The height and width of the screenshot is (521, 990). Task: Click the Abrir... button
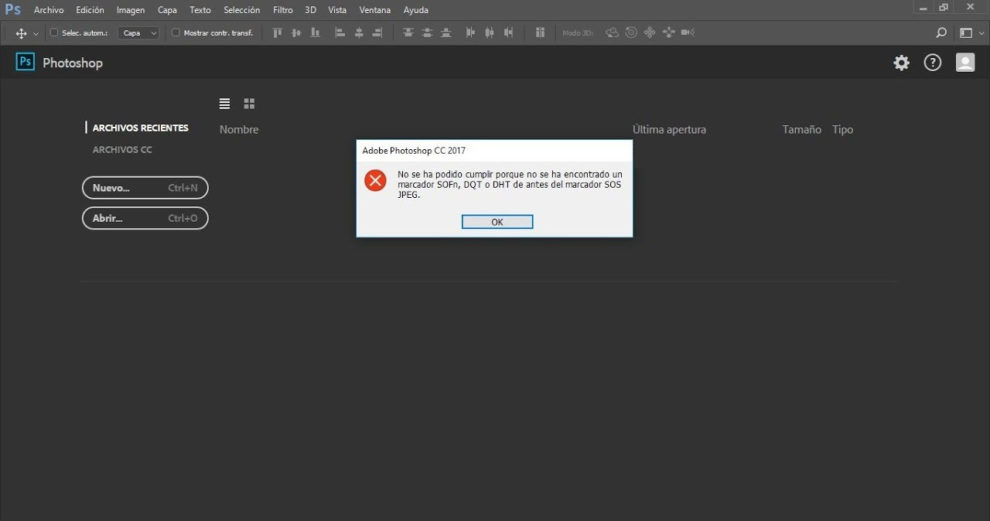[145, 218]
